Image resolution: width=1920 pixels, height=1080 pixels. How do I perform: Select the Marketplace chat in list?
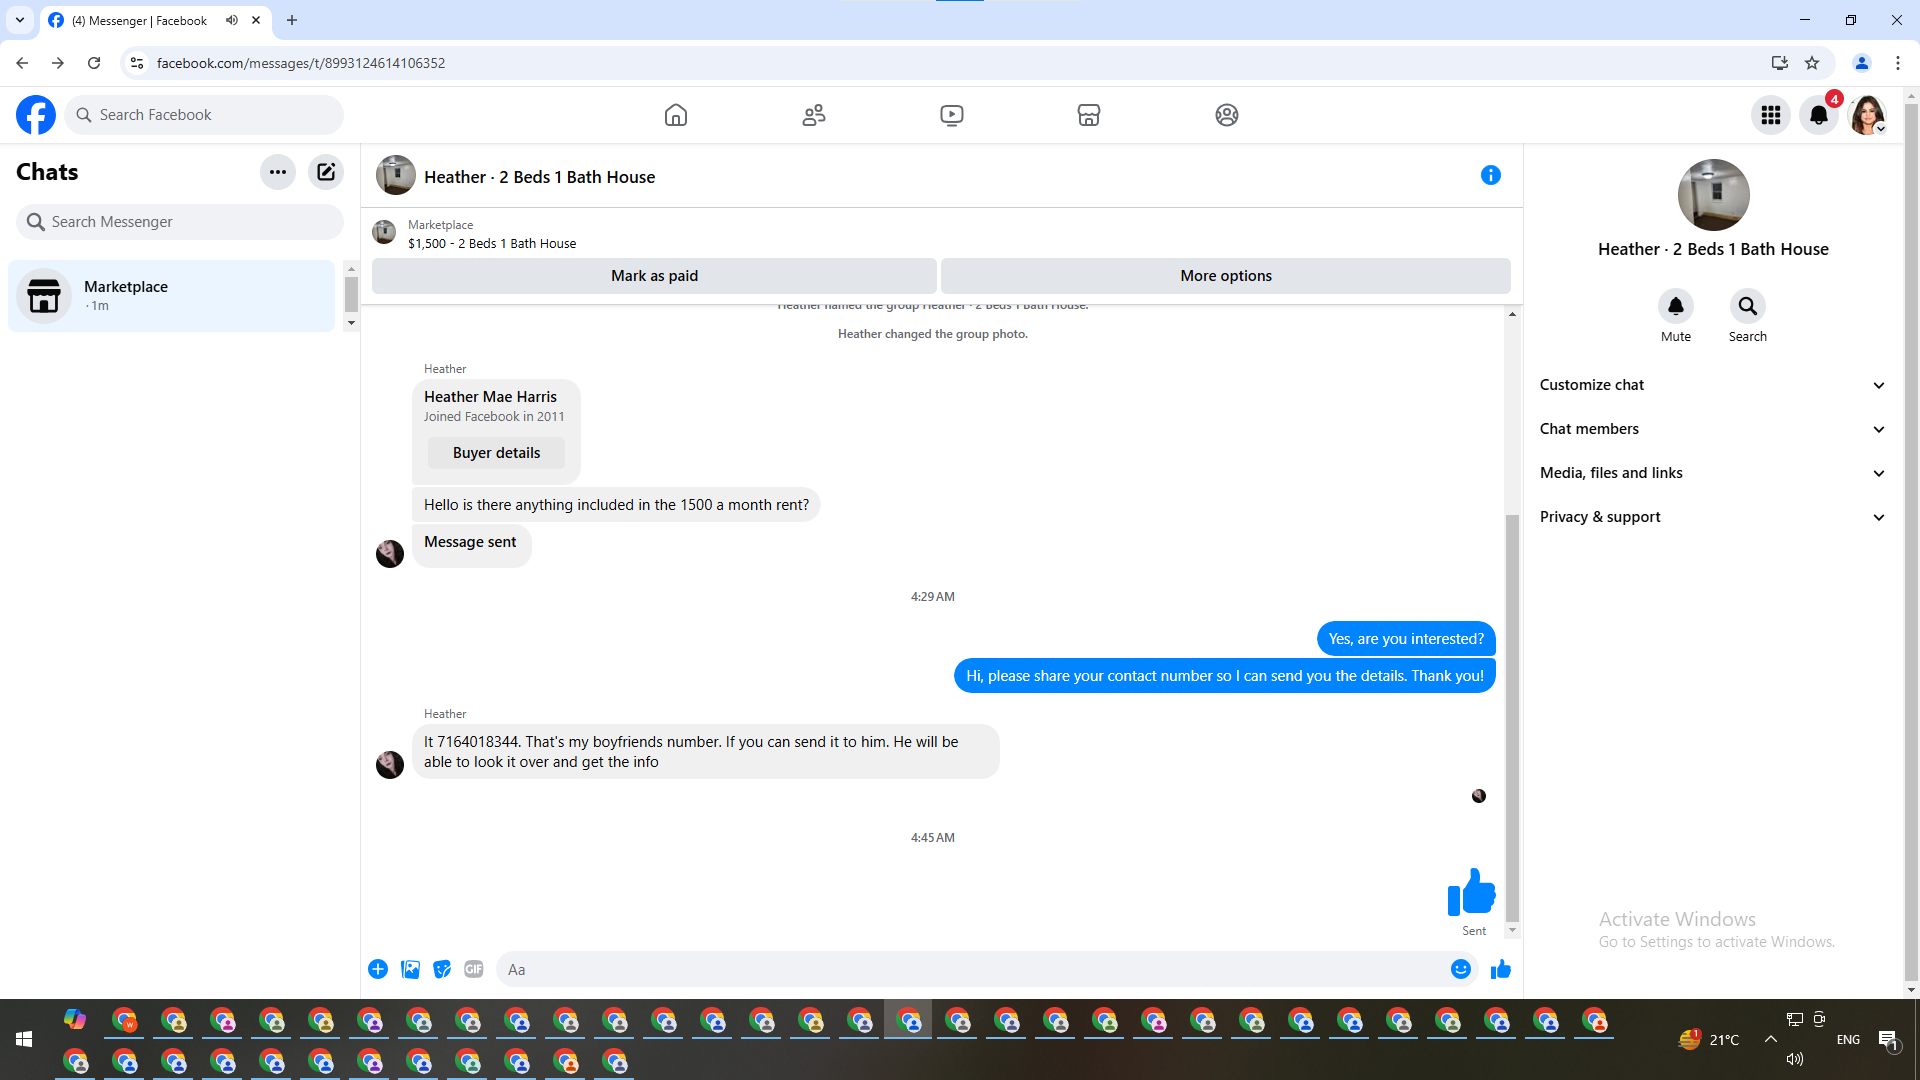click(x=172, y=296)
